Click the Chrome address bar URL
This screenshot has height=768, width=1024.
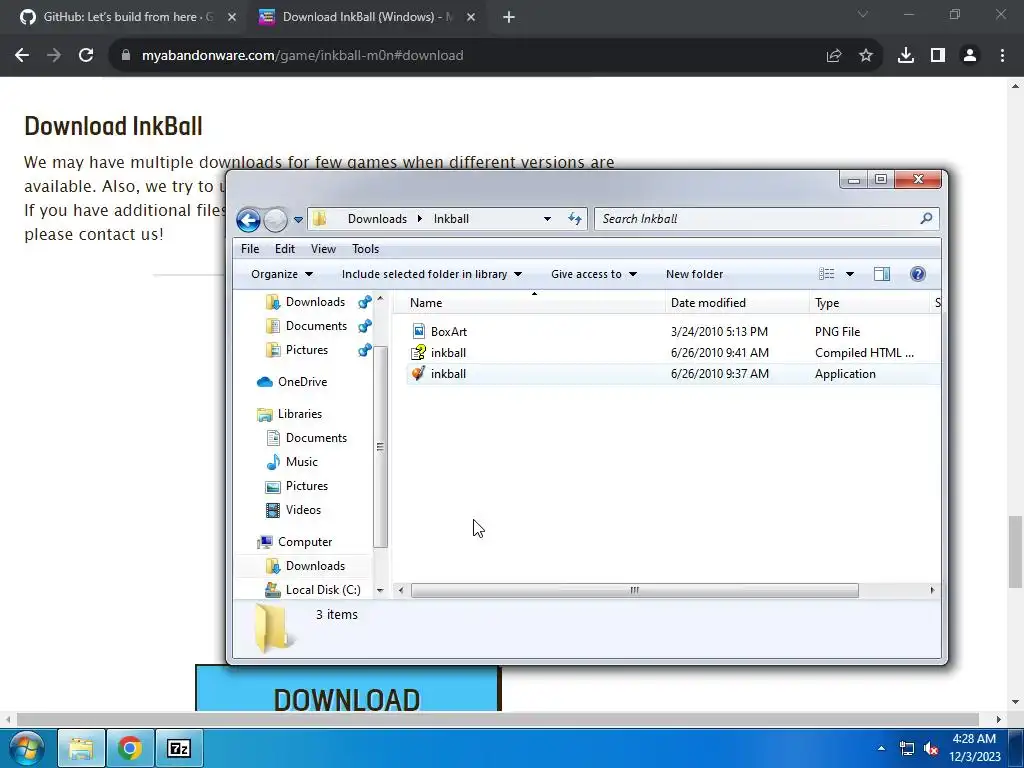[302, 56]
